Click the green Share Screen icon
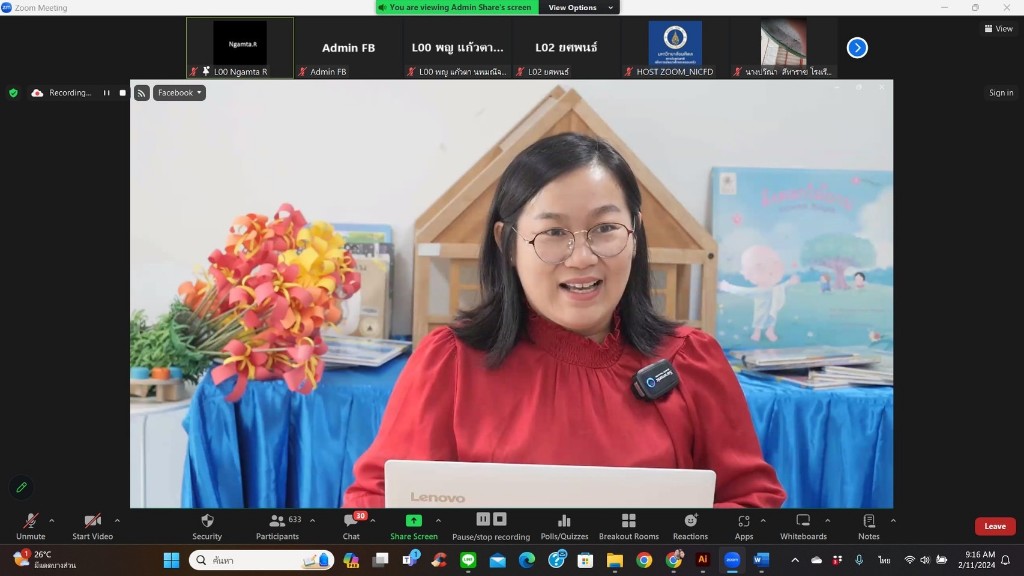The image size is (1024, 576). (x=414, y=520)
